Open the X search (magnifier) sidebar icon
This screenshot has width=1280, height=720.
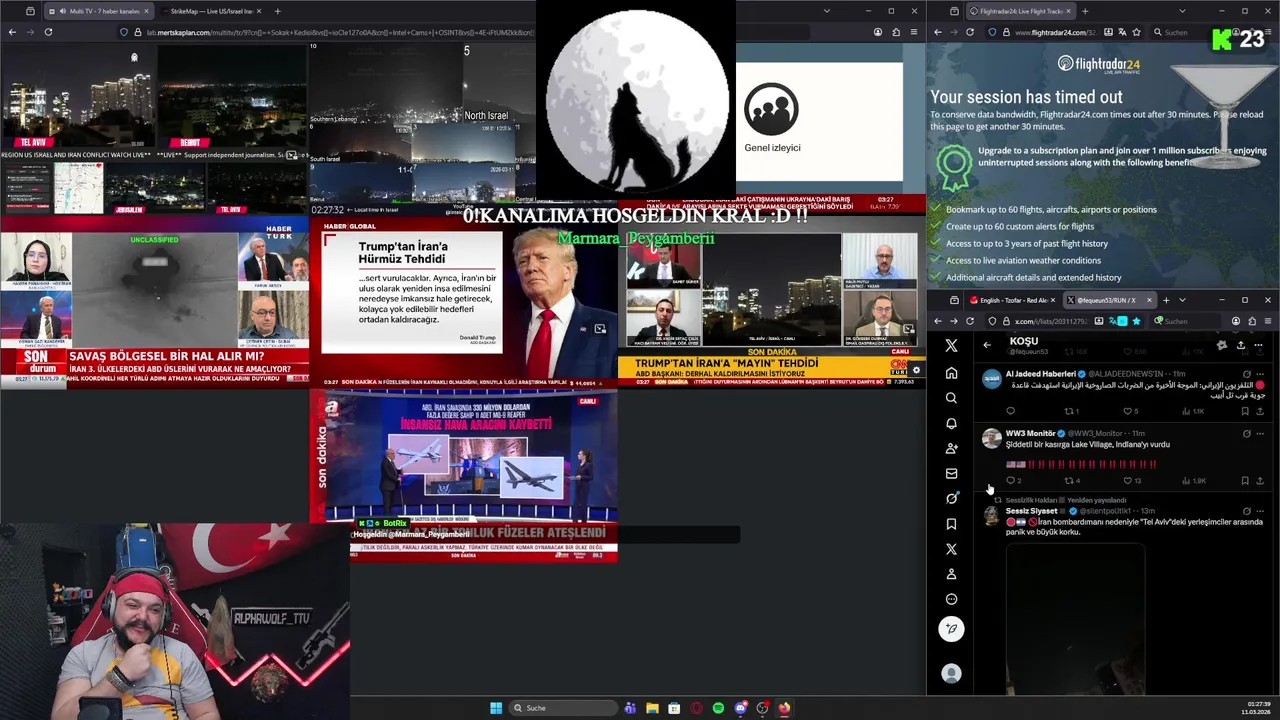[951, 398]
